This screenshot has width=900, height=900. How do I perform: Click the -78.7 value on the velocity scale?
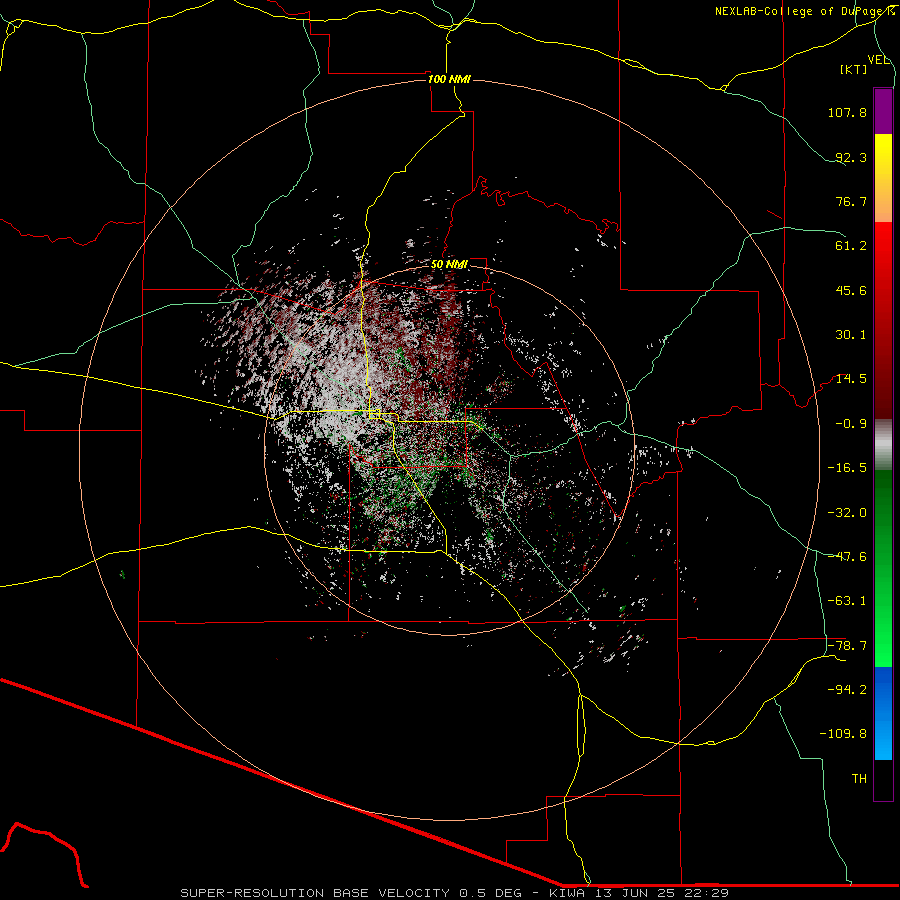coord(847,646)
